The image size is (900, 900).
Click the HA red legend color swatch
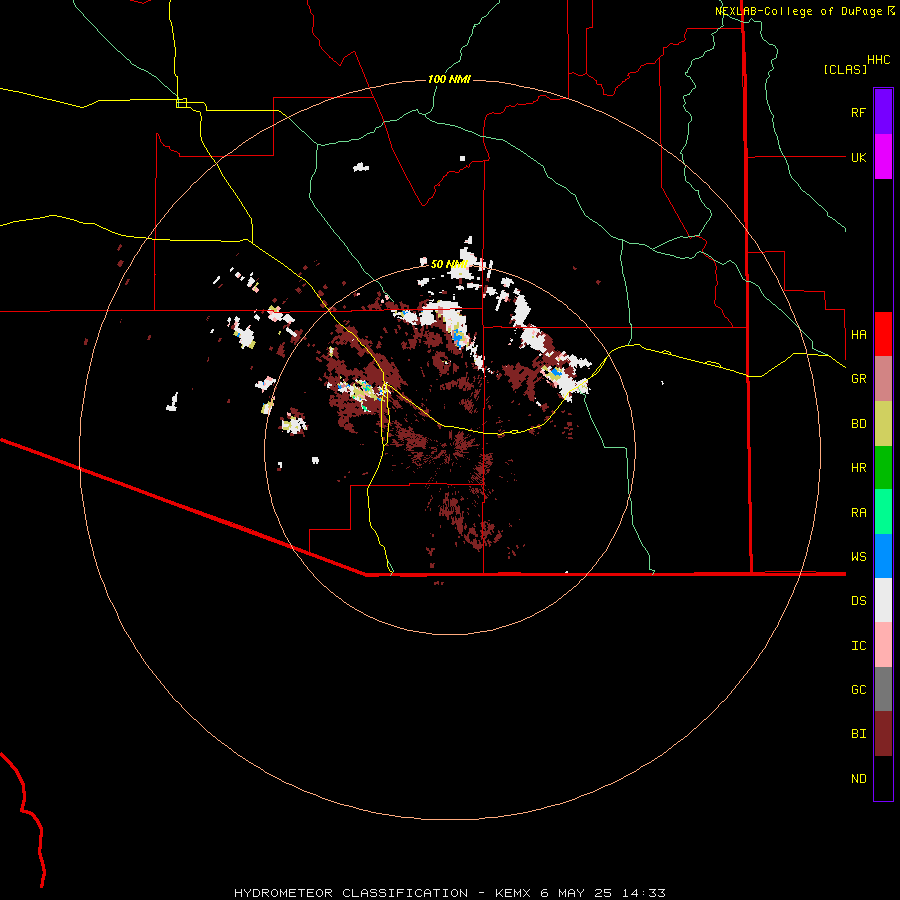point(883,334)
